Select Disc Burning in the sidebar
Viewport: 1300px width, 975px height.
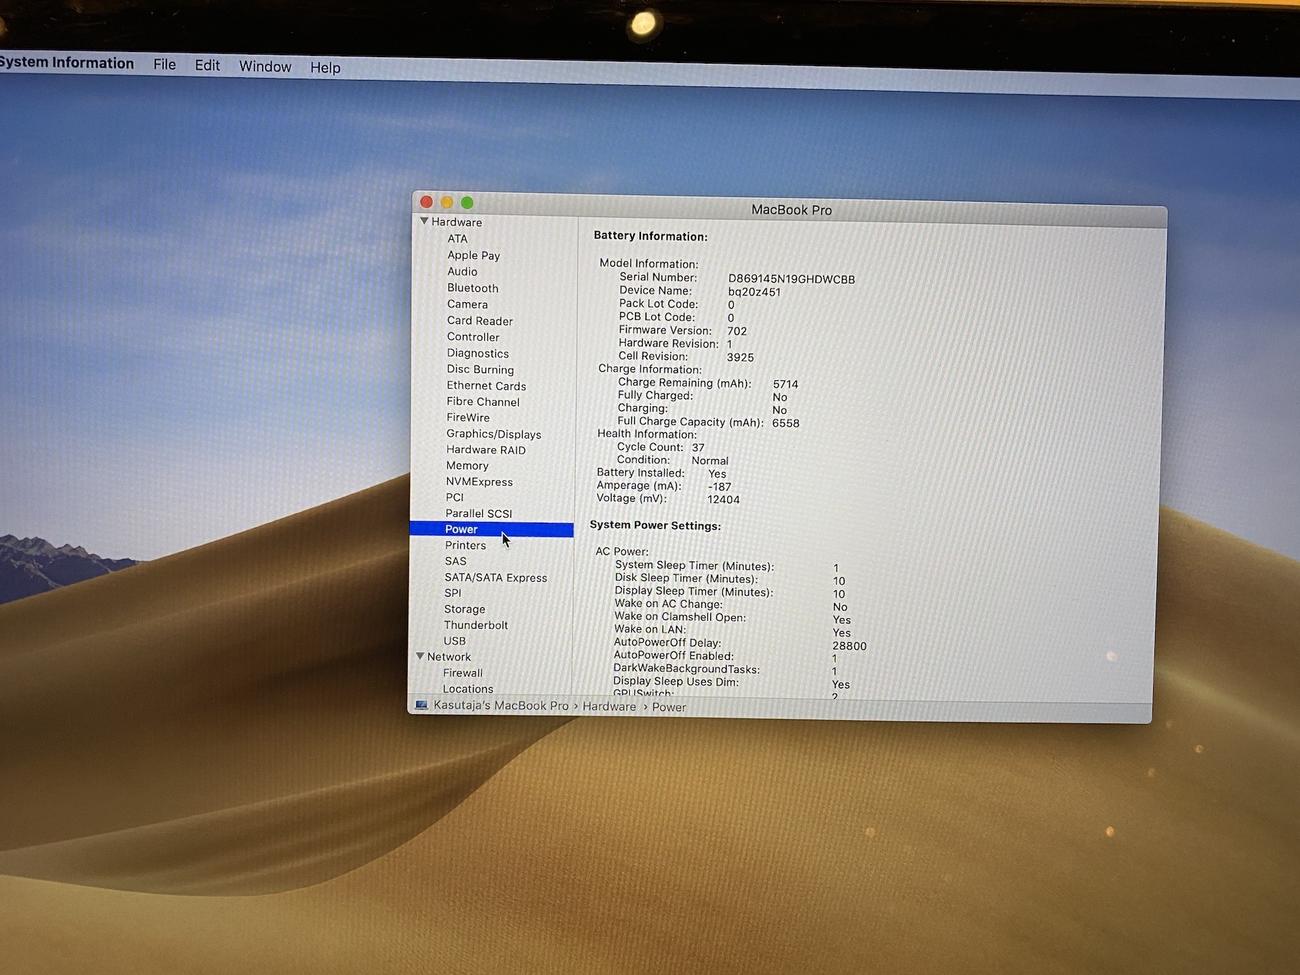pos(480,369)
